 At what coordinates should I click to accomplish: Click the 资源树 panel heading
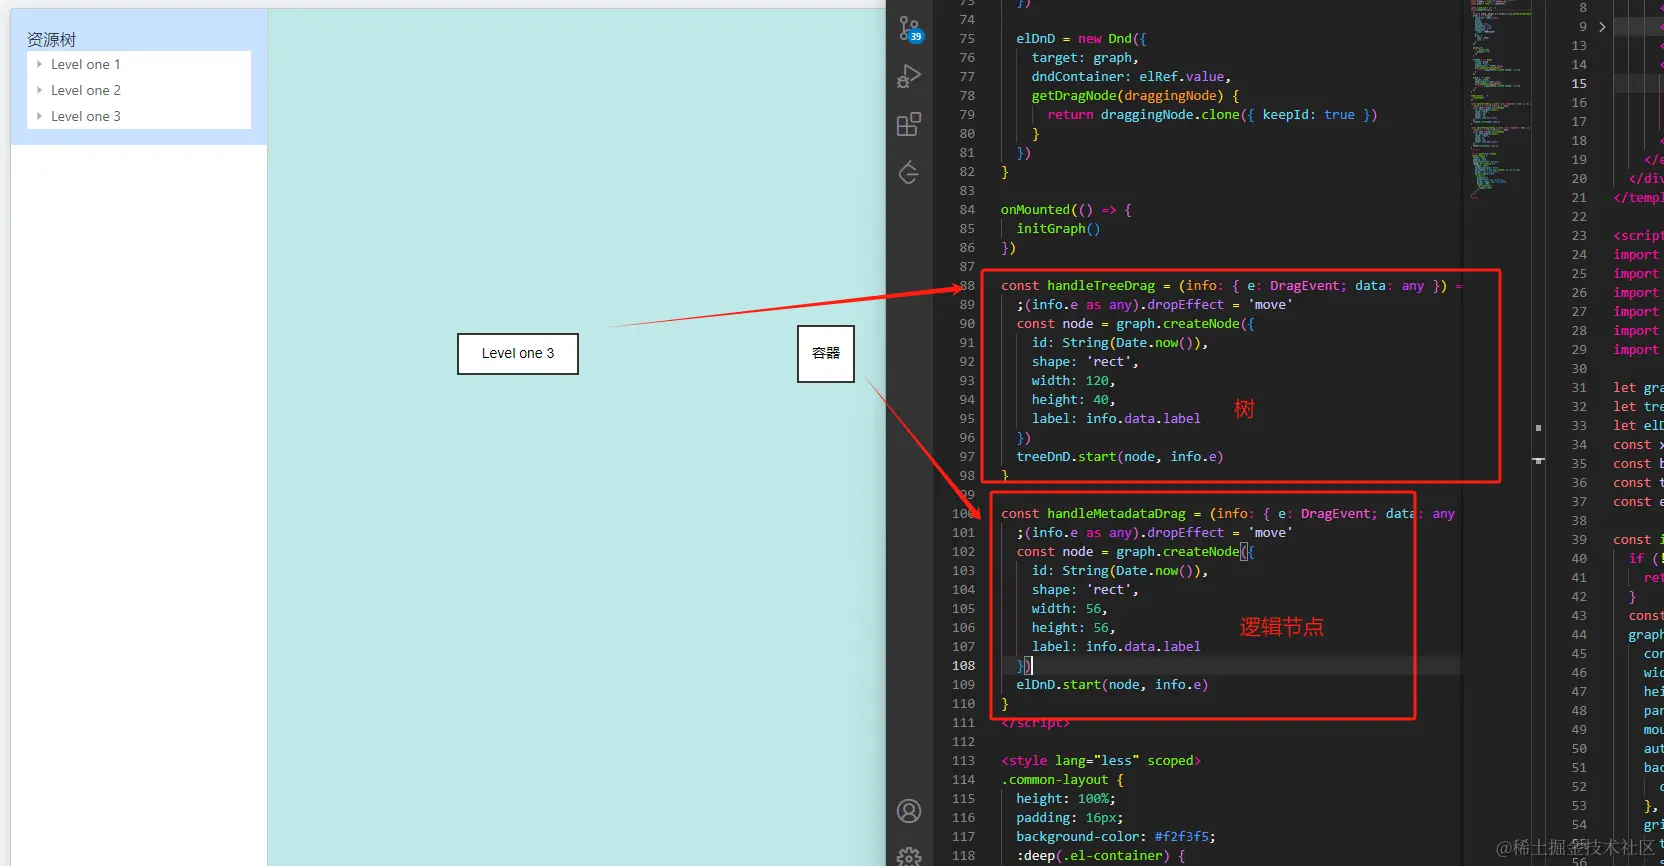point(51,39)
